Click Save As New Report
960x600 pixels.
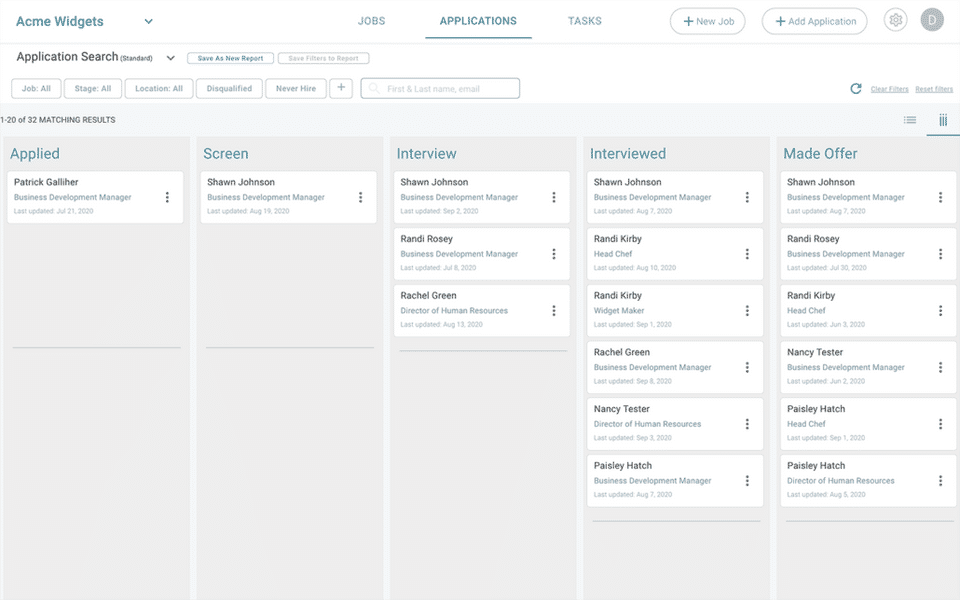pyautogui.click(x=230, y=58)
